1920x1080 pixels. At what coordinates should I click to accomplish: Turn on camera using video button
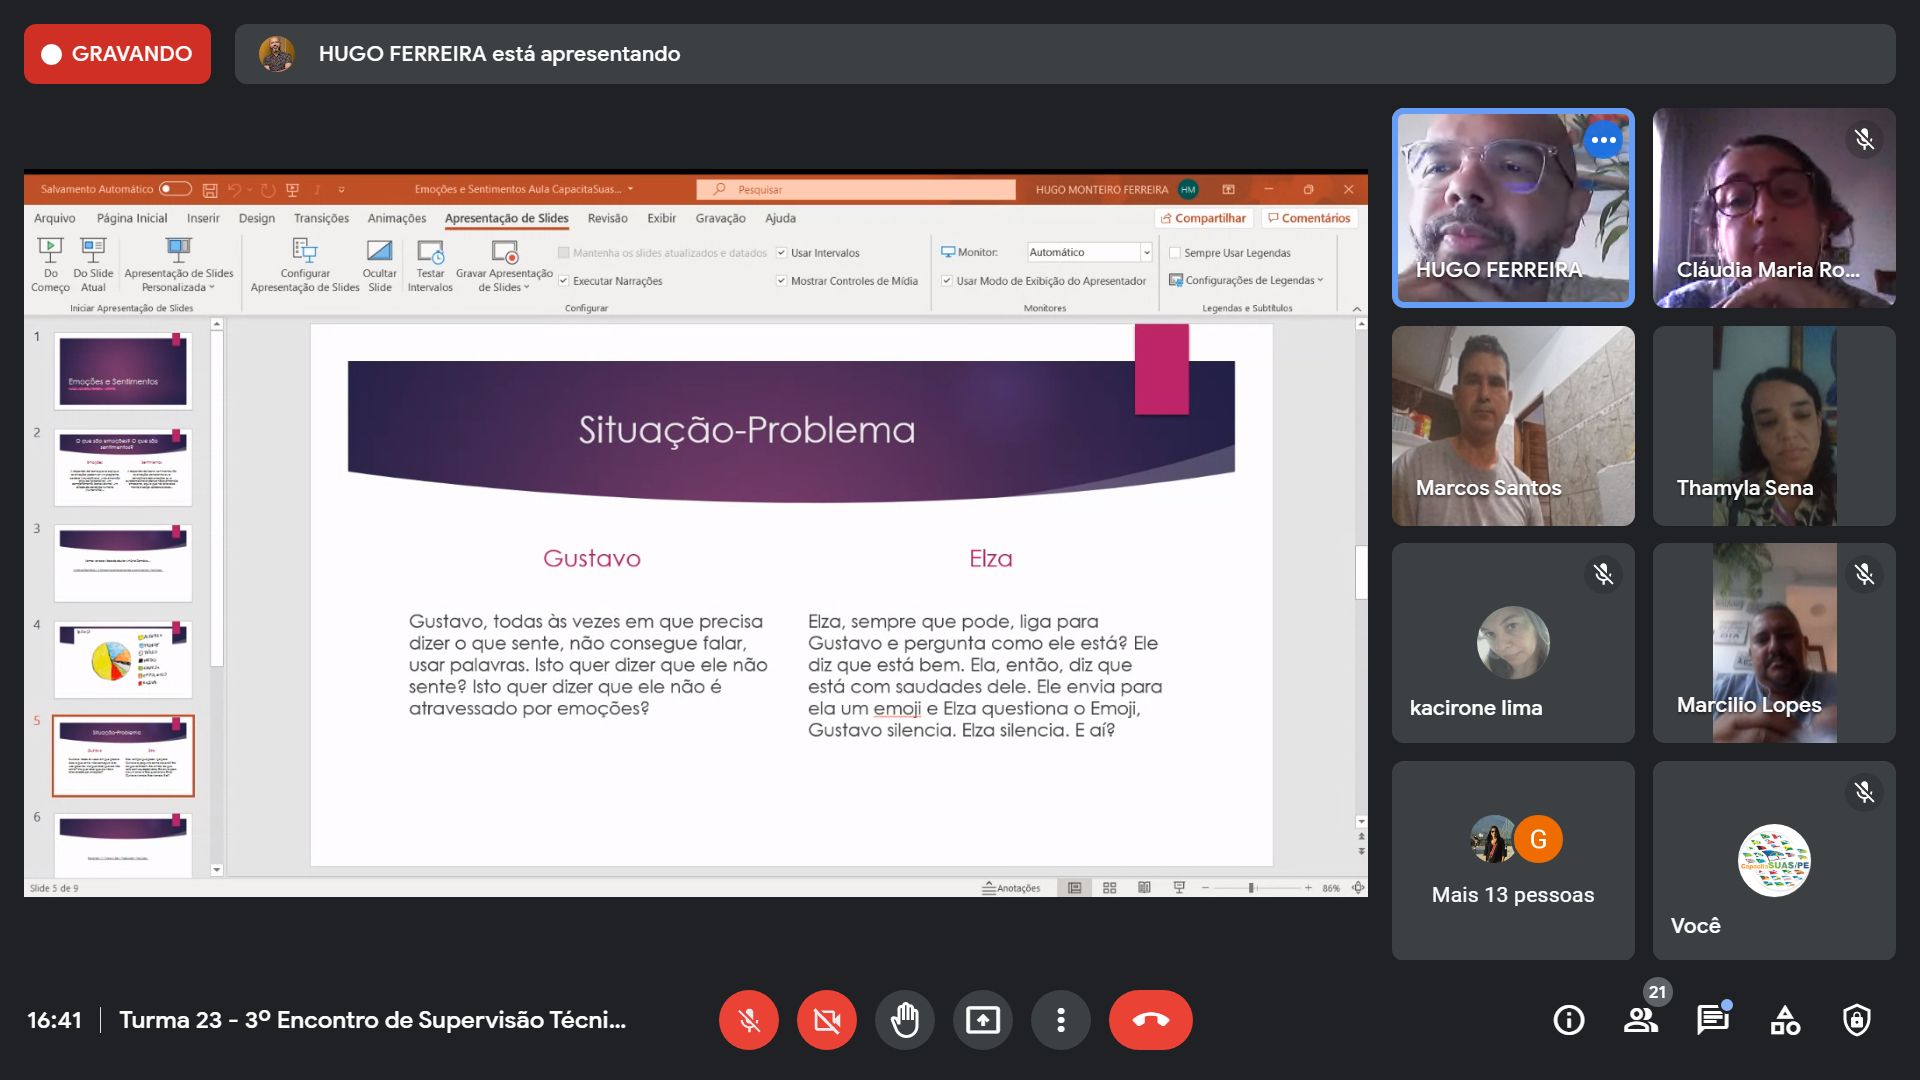point(826,1020)
